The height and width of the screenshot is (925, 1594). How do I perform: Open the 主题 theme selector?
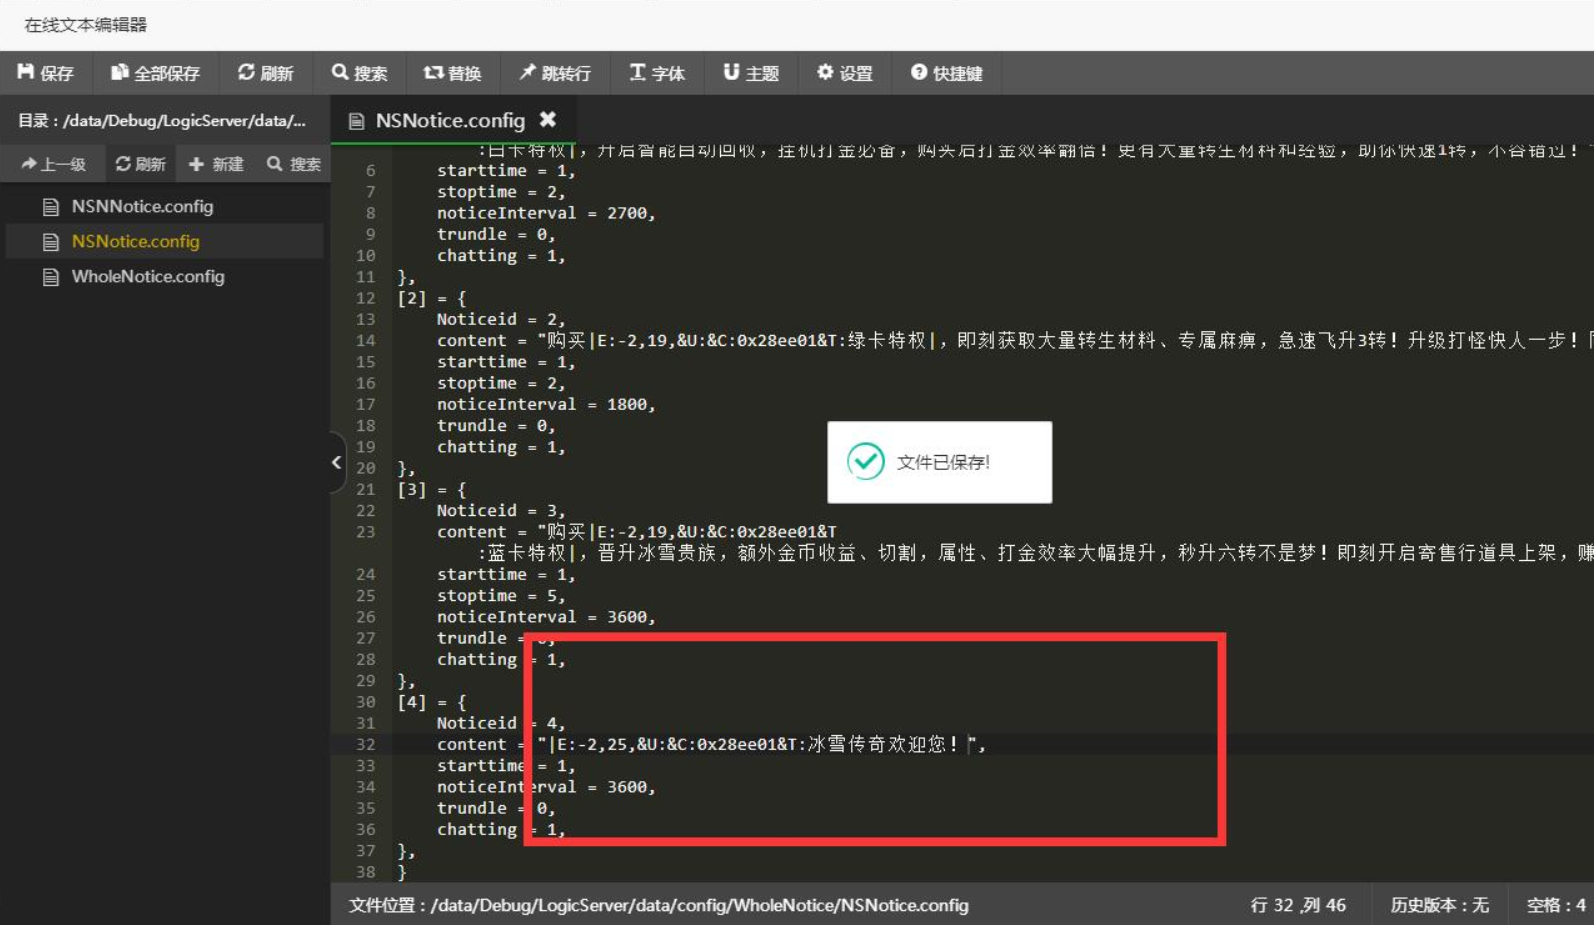(x=751, y=73)
